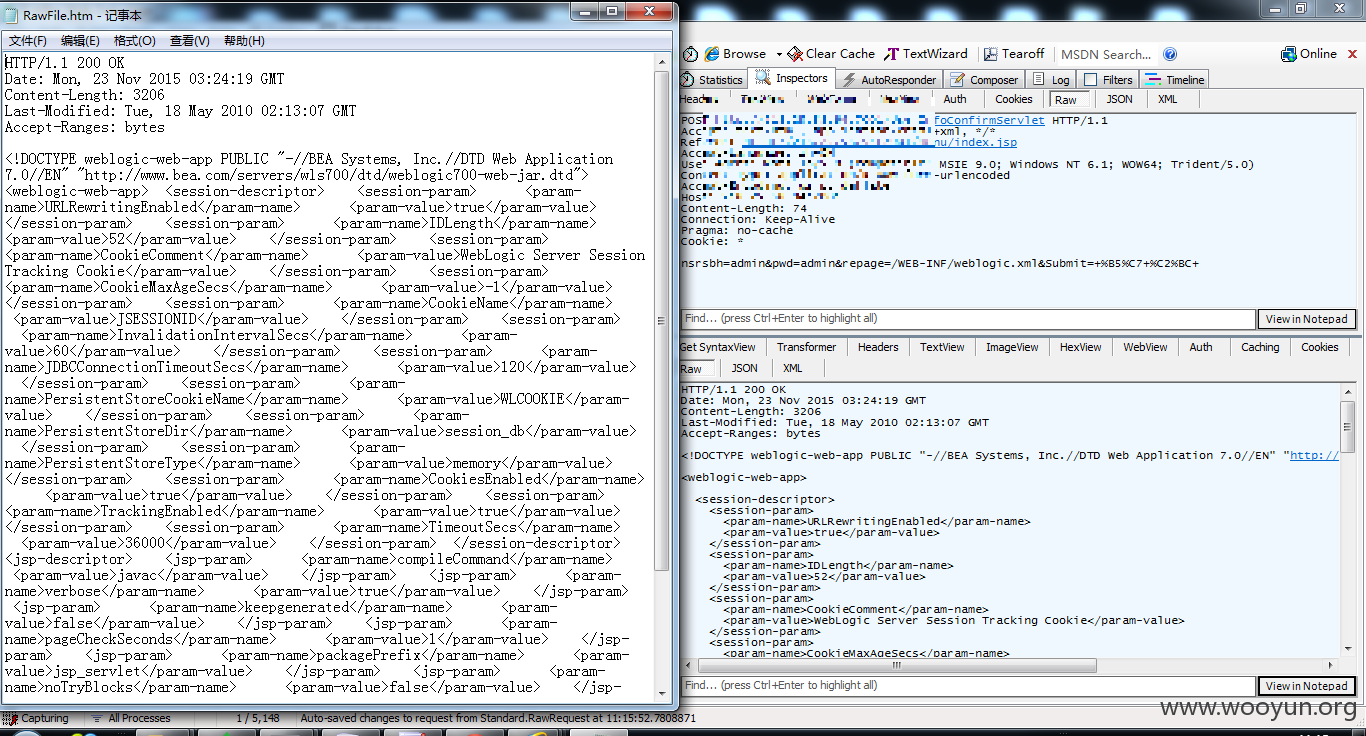
Task: Open Notepad's 文件(F) menu
Action: [28, 41]
